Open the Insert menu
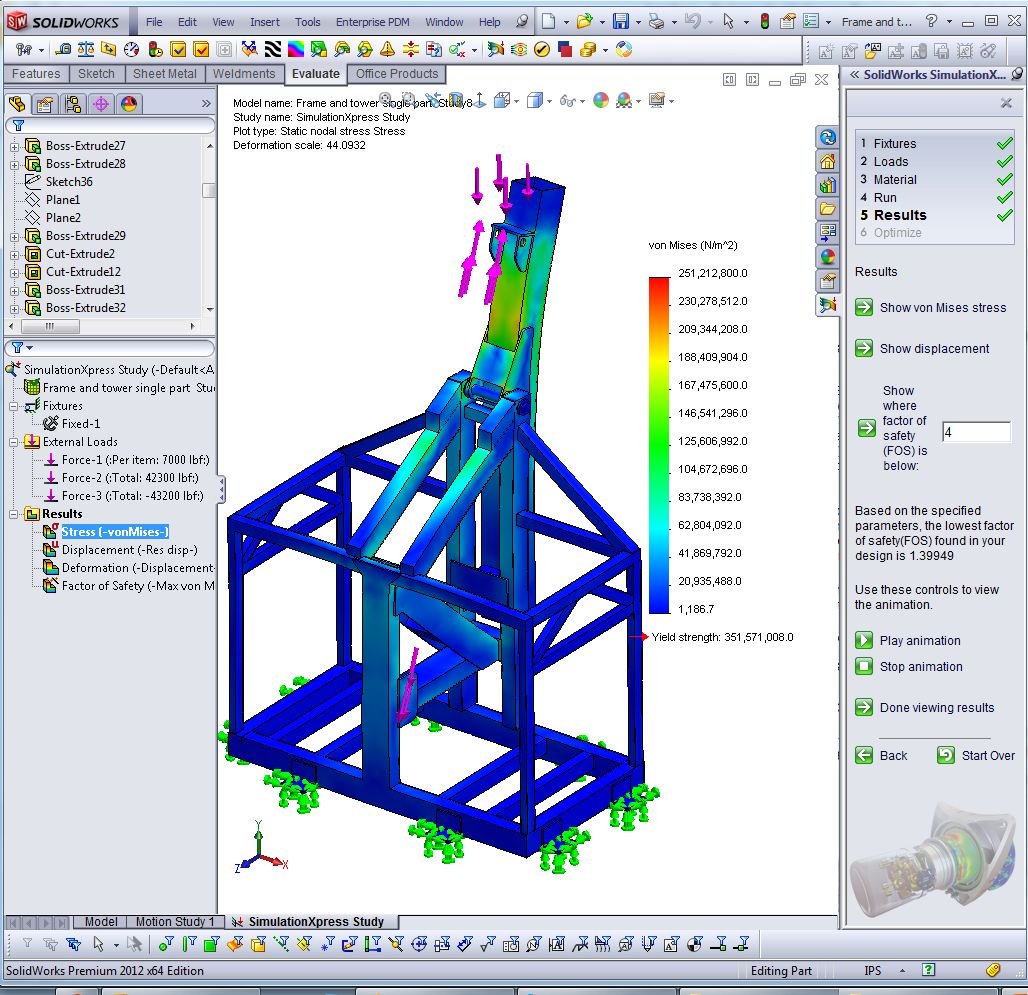This screenshot has width=1028, height=995. click(265, 22)
